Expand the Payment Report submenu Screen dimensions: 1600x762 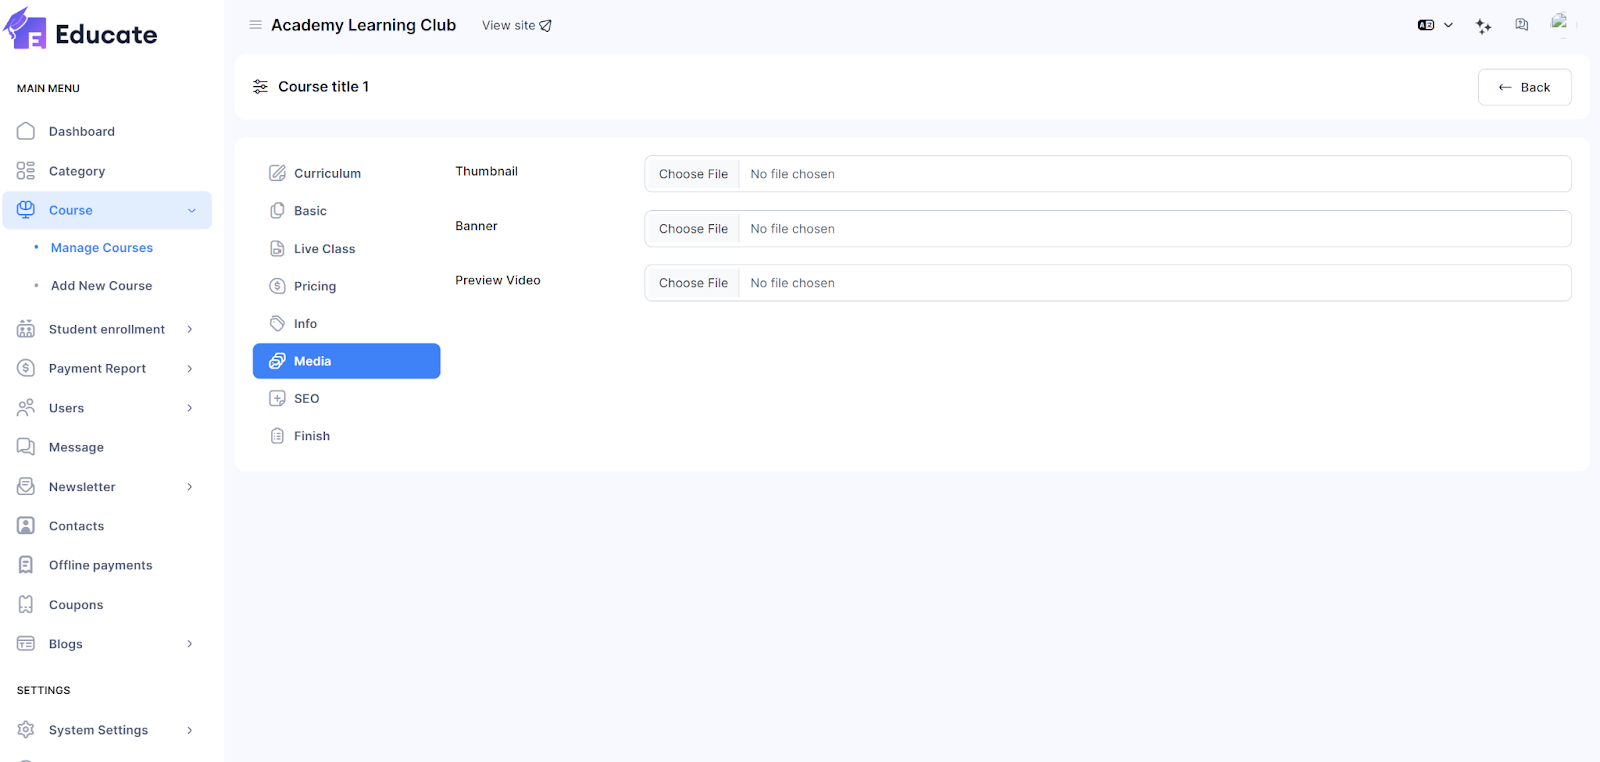click(189, 369)
